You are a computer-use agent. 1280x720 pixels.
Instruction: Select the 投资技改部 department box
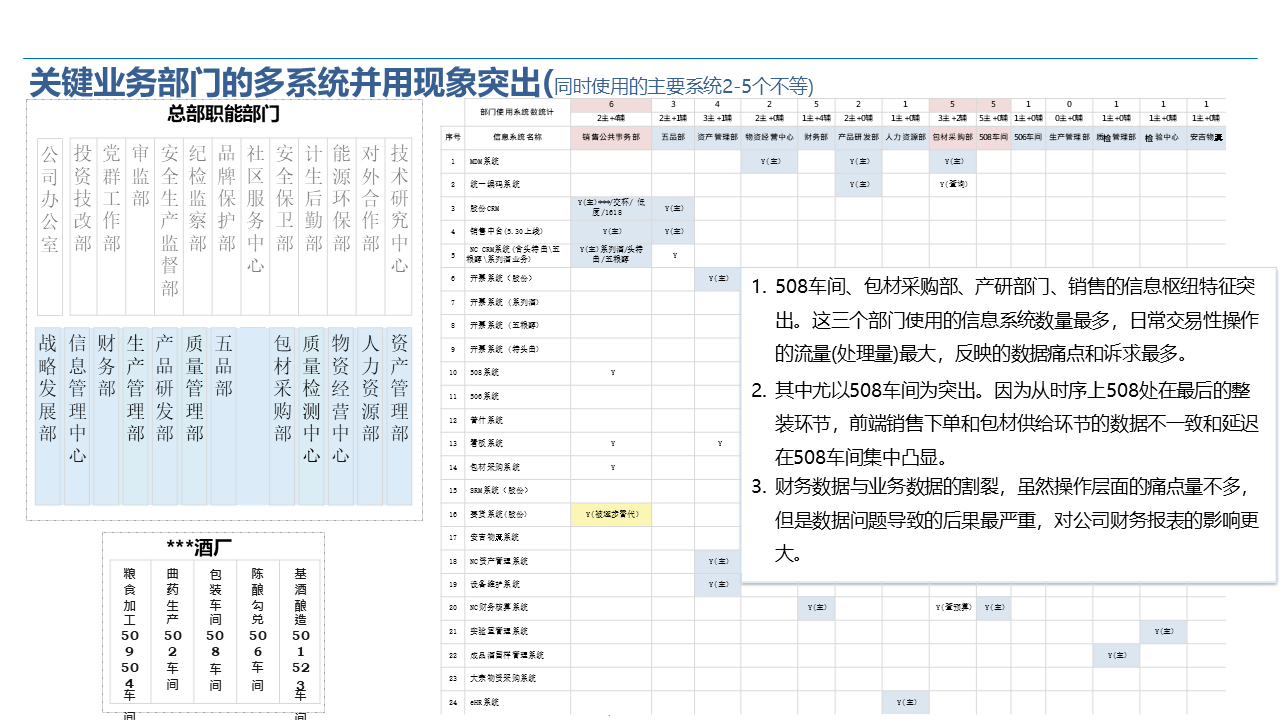click(83, 226)
